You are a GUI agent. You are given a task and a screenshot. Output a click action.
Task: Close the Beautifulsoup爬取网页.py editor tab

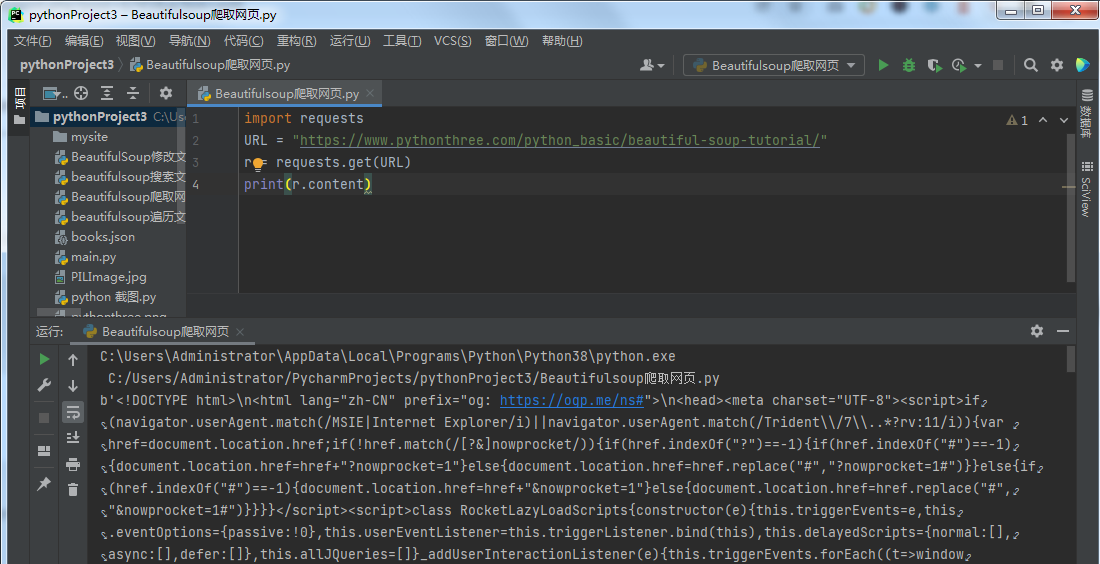click(370, 93)
